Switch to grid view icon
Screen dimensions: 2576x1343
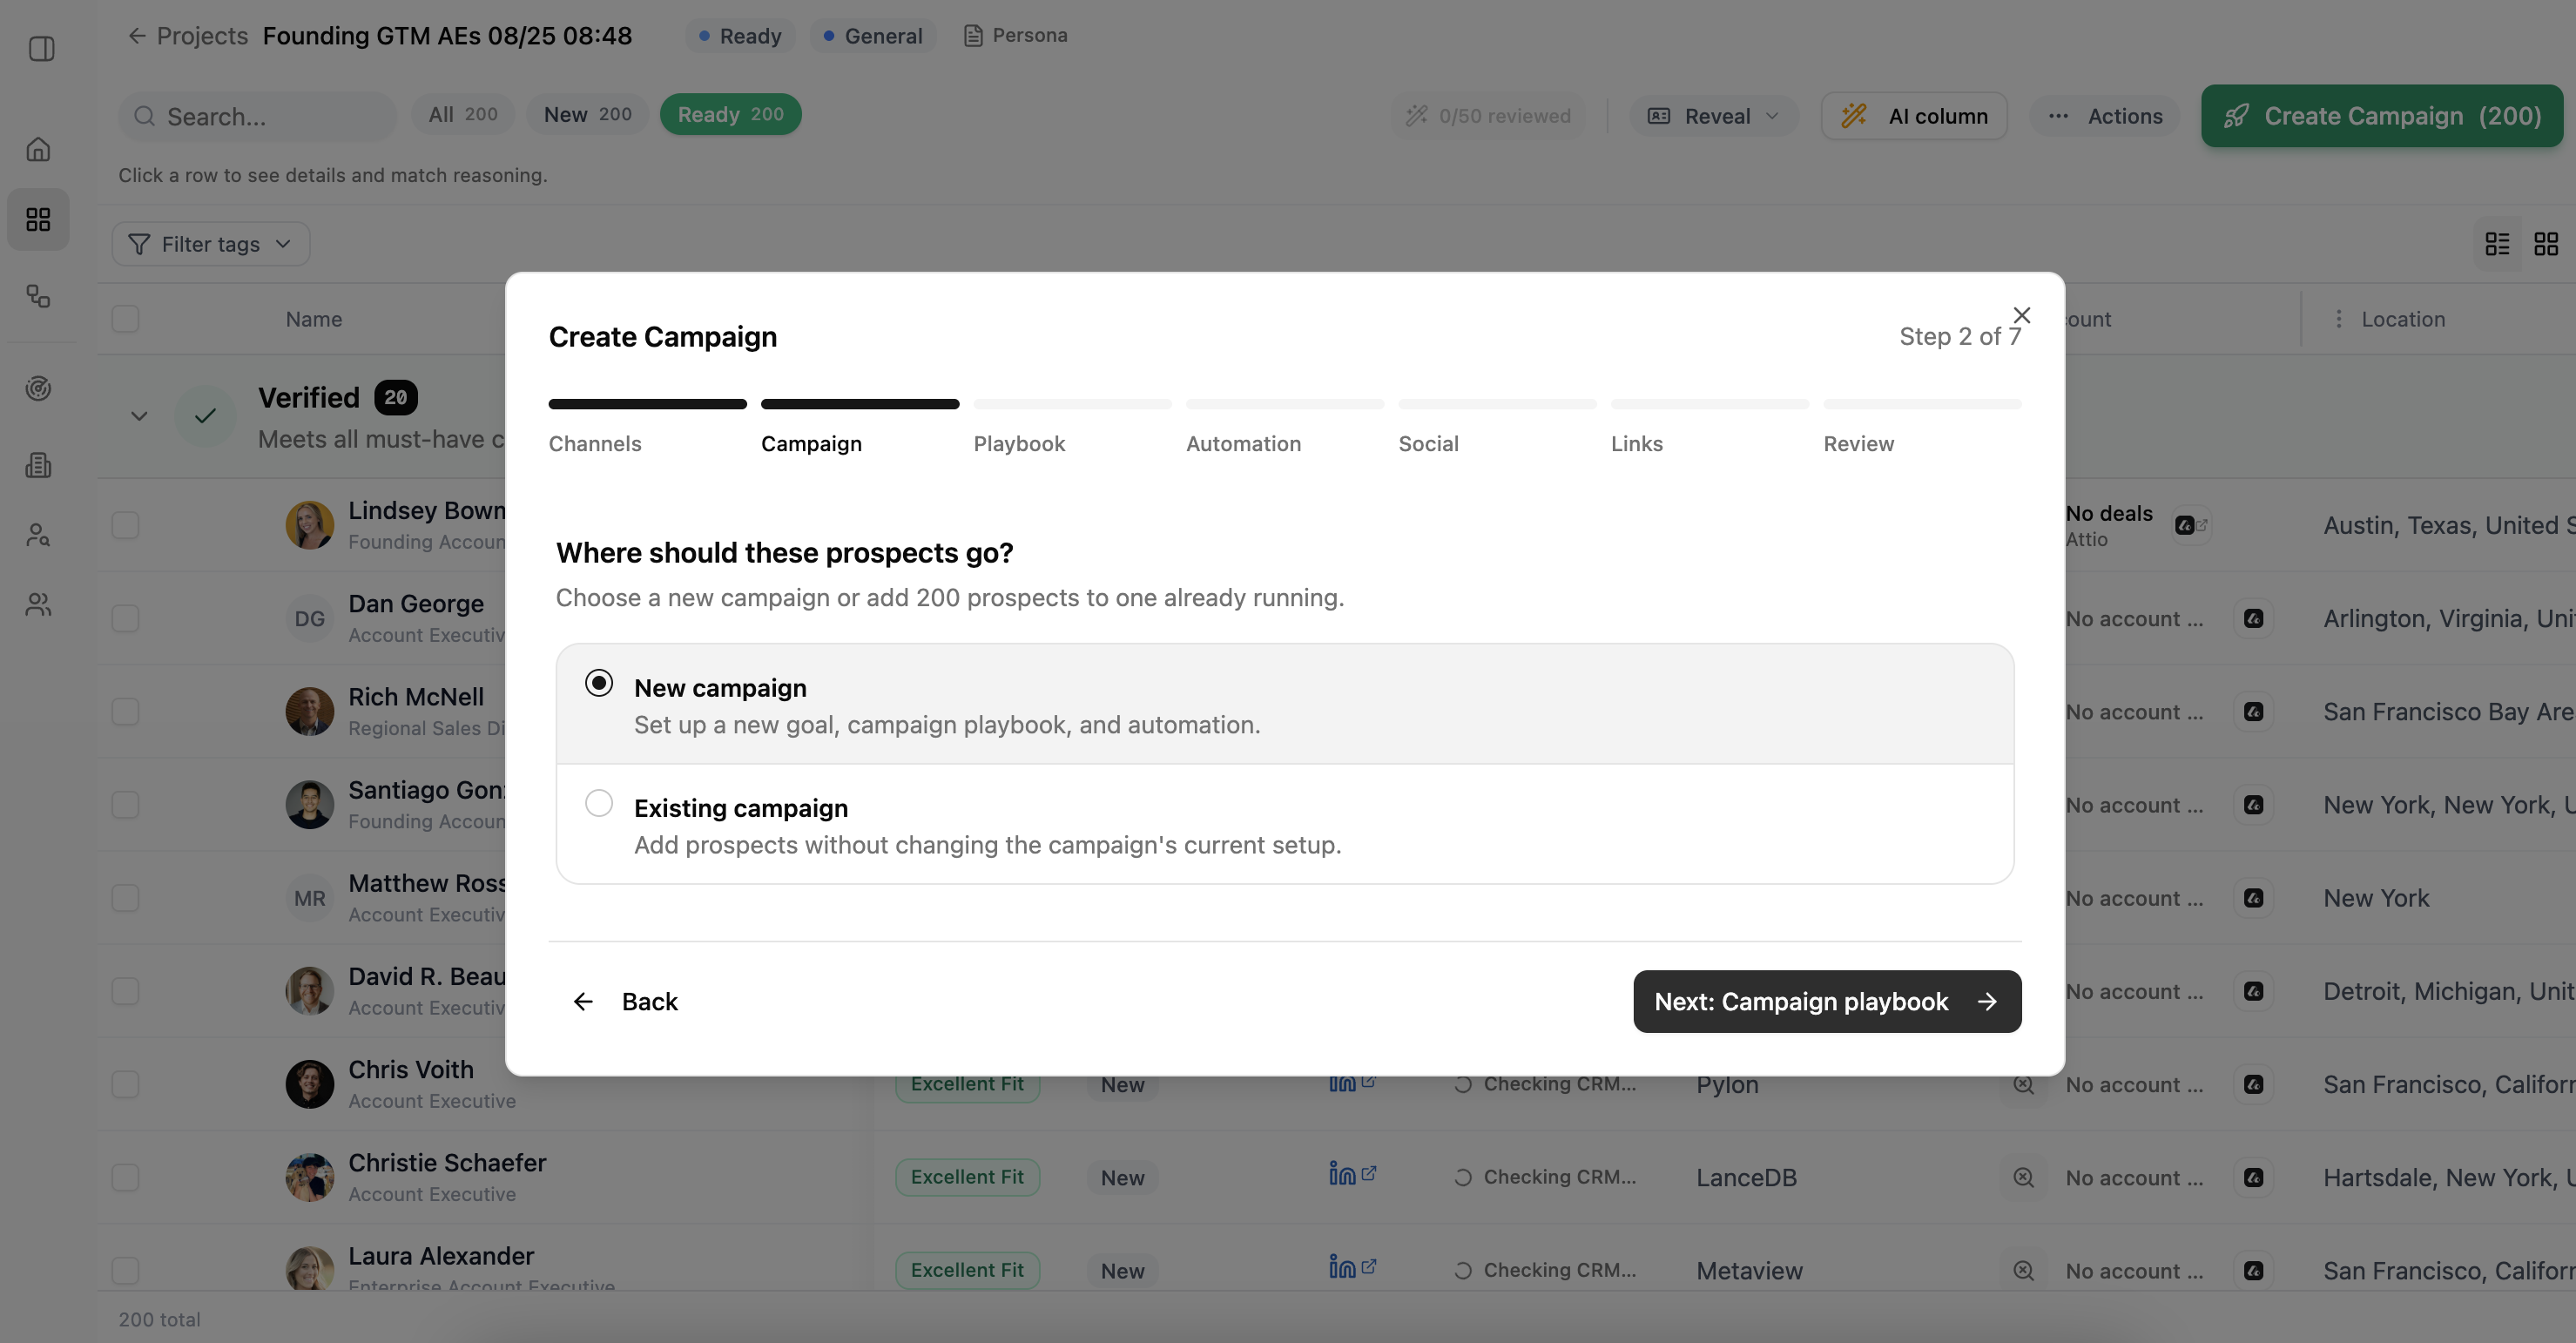coord(2546,244)
